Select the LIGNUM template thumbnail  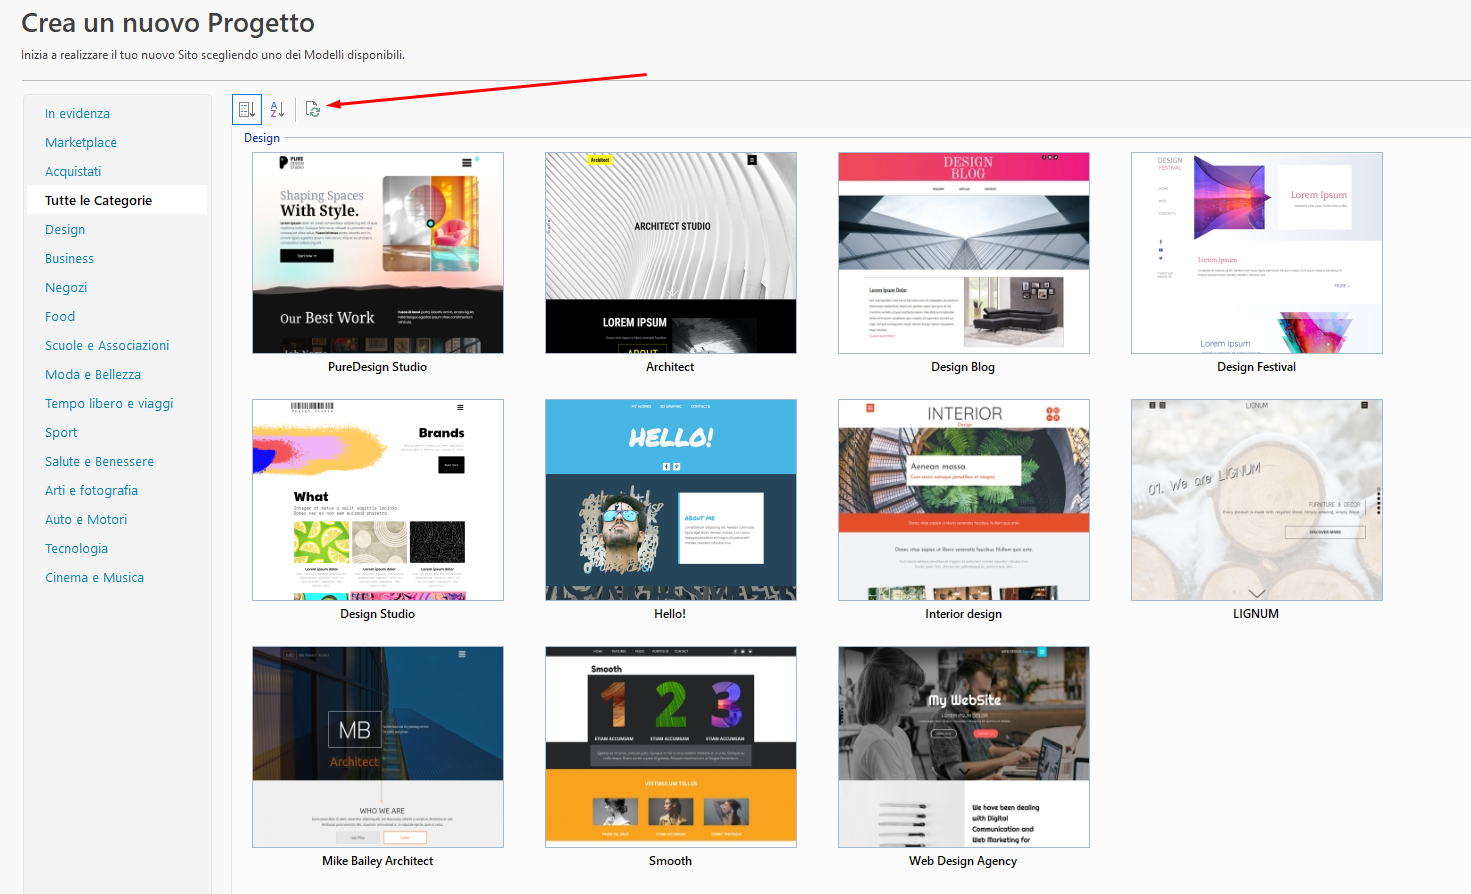tap(1256, 500)
